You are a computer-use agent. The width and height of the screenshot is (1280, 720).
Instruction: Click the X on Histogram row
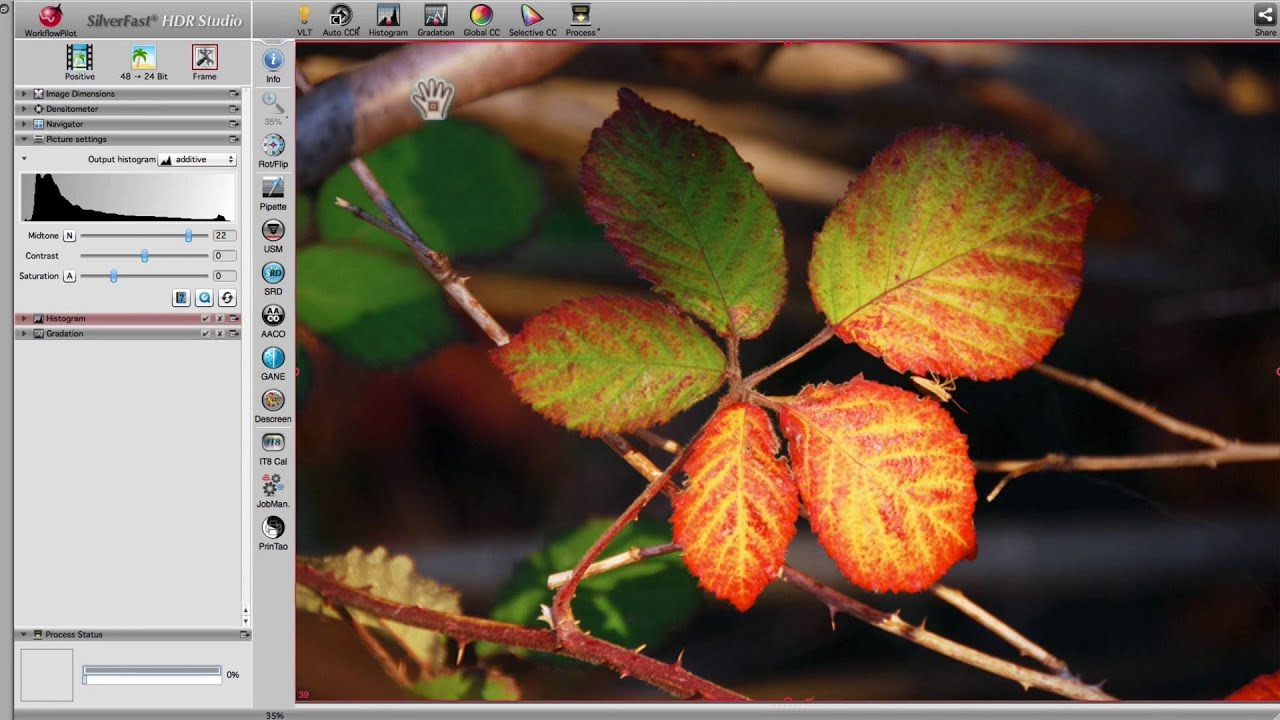[219, 319]
